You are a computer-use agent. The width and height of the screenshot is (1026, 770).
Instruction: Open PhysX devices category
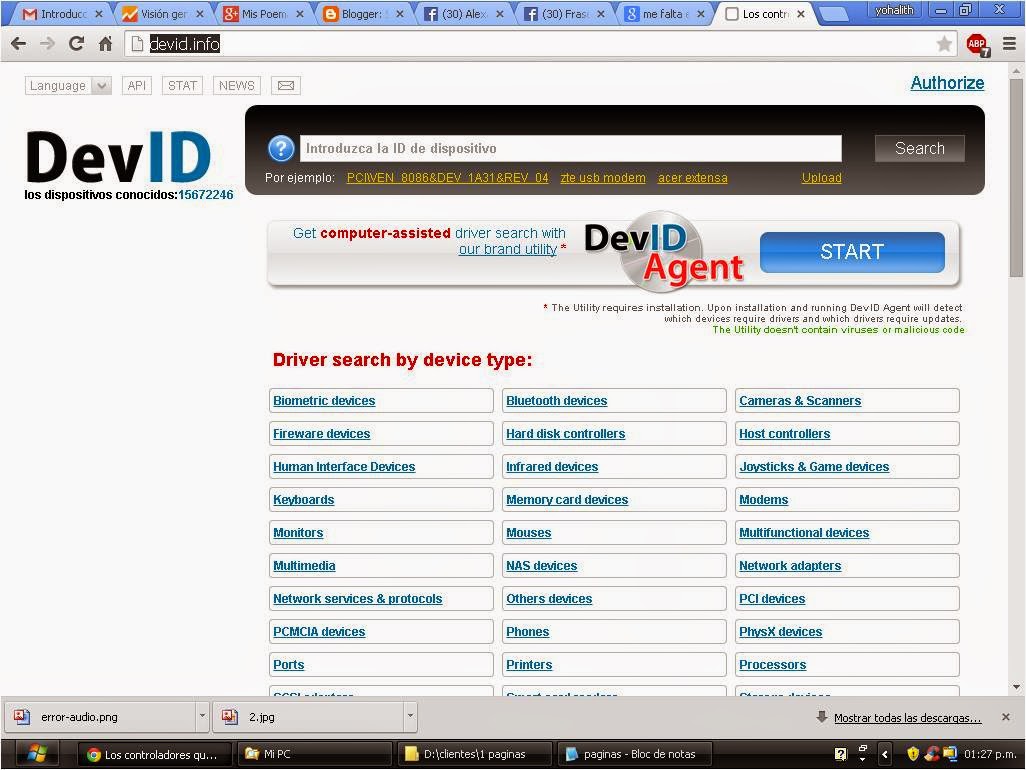(781, 632)
